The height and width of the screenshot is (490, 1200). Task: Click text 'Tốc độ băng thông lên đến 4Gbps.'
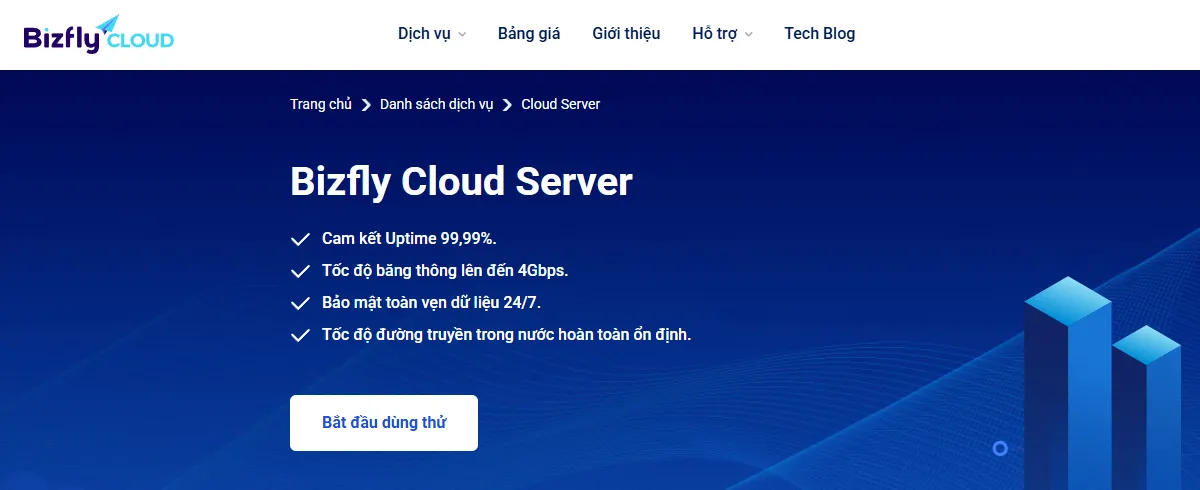pyautogui.click(x=445, y=270)
